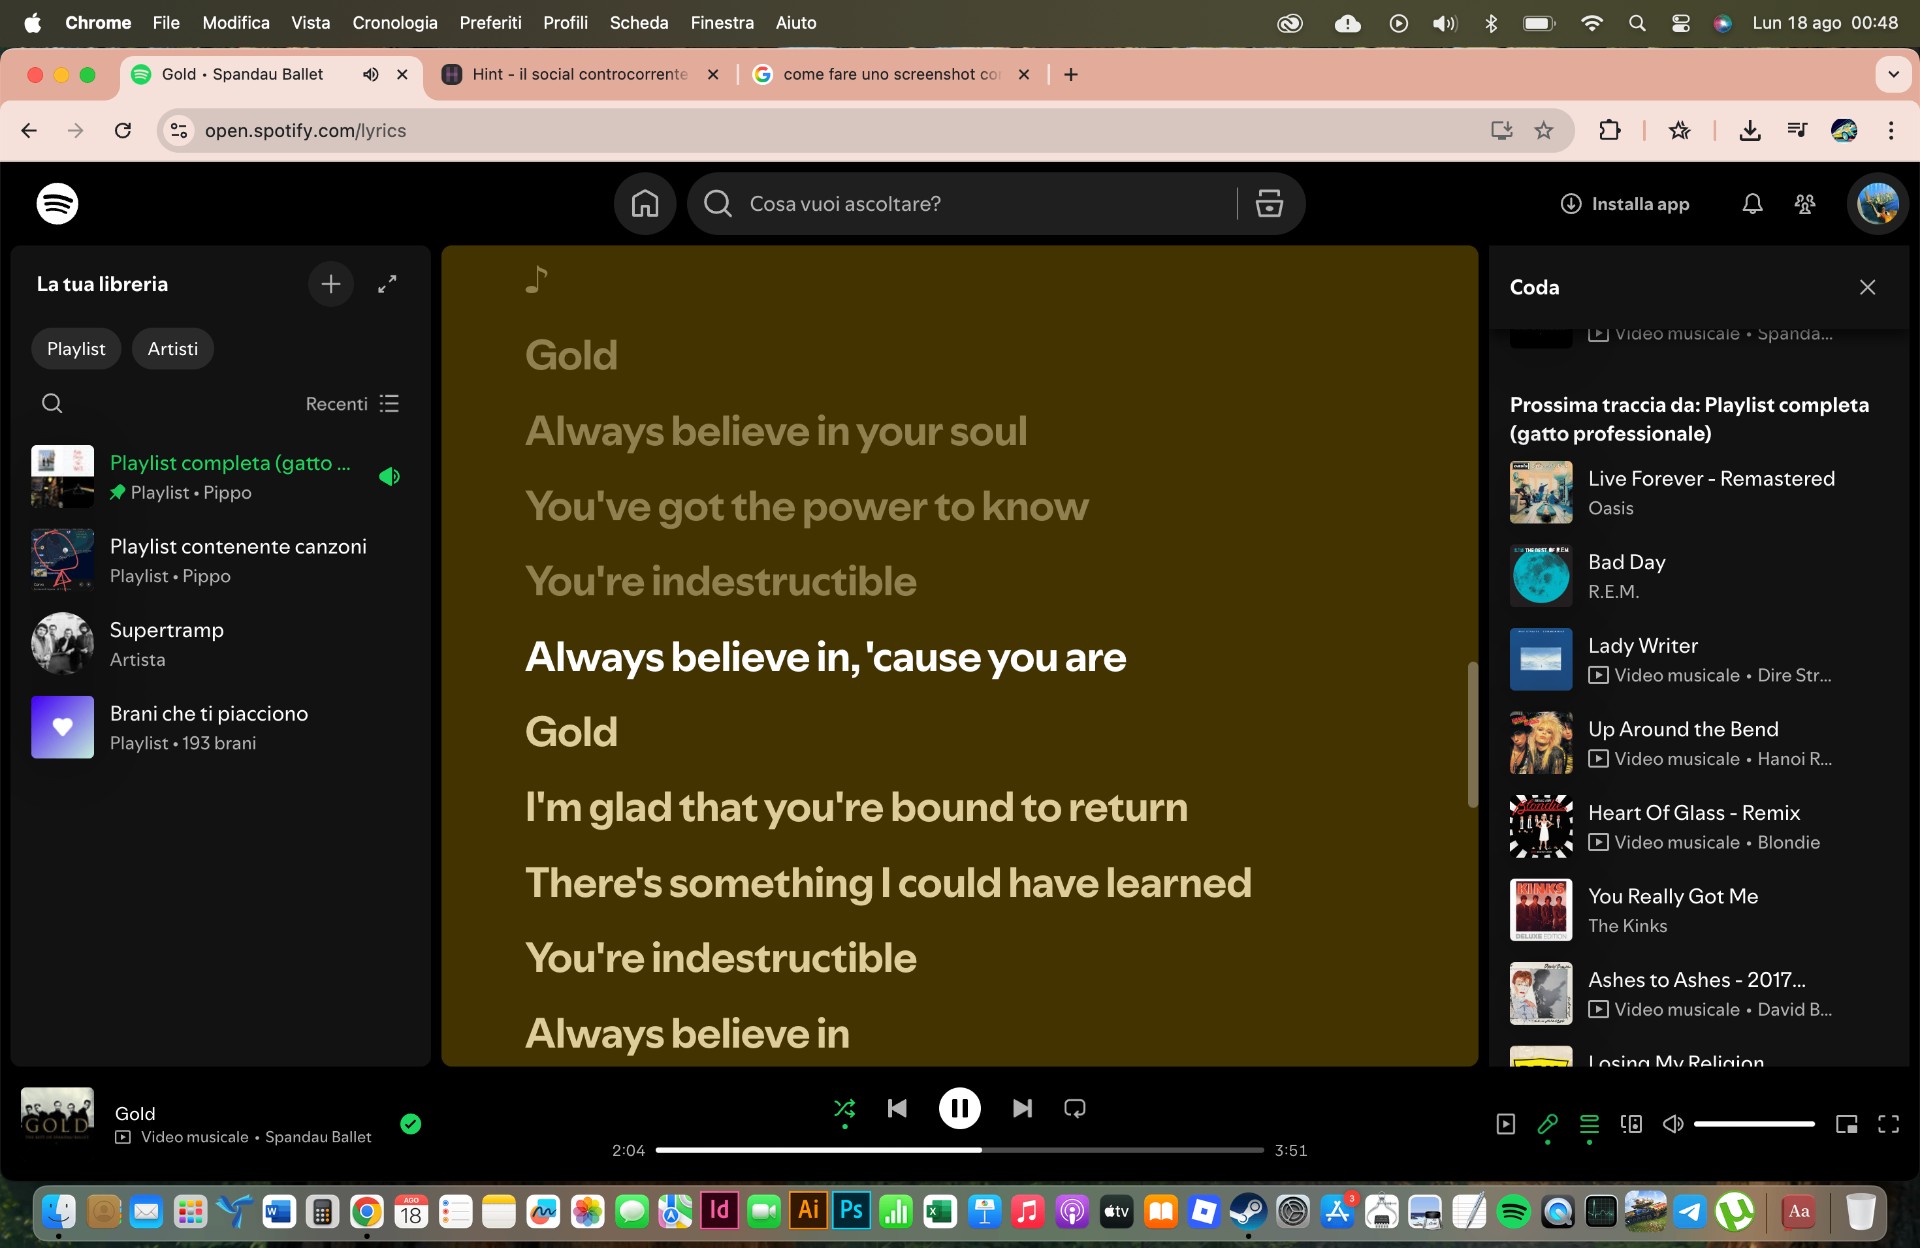Open the tab search dropdown arrow
The image size is (1920, 1248).
(x=1893, y=74)
